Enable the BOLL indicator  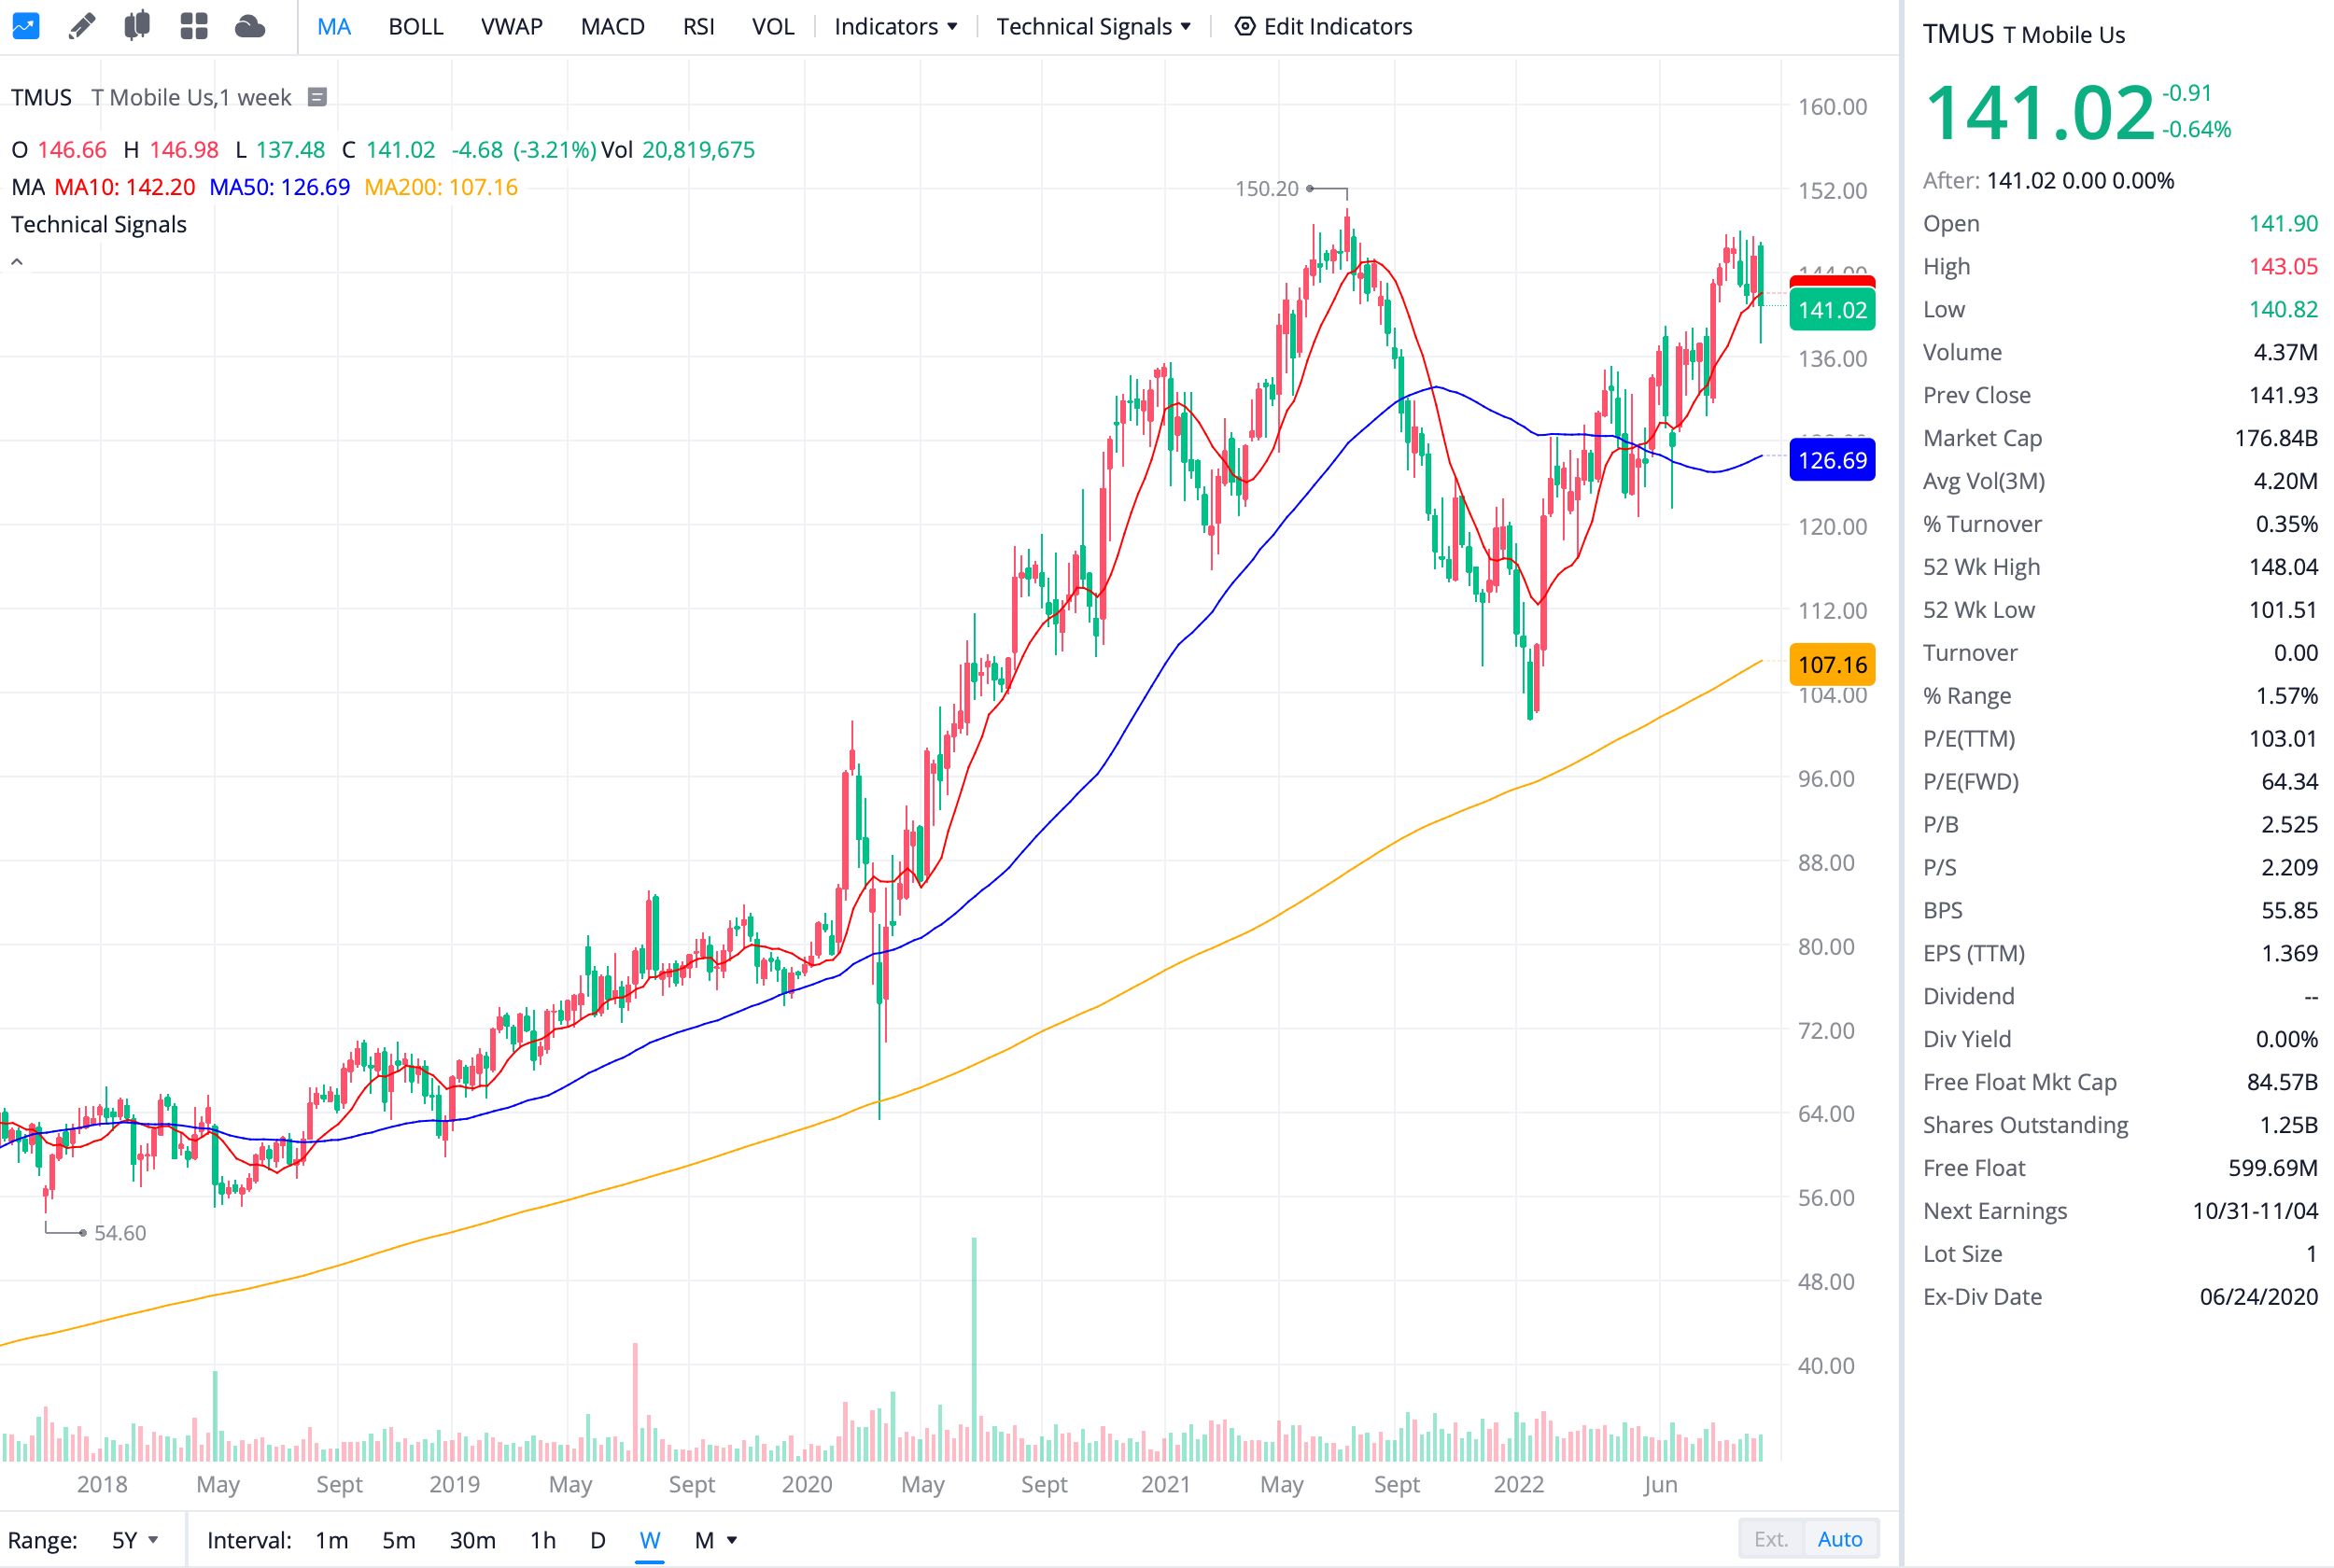[x=415, y=26]
